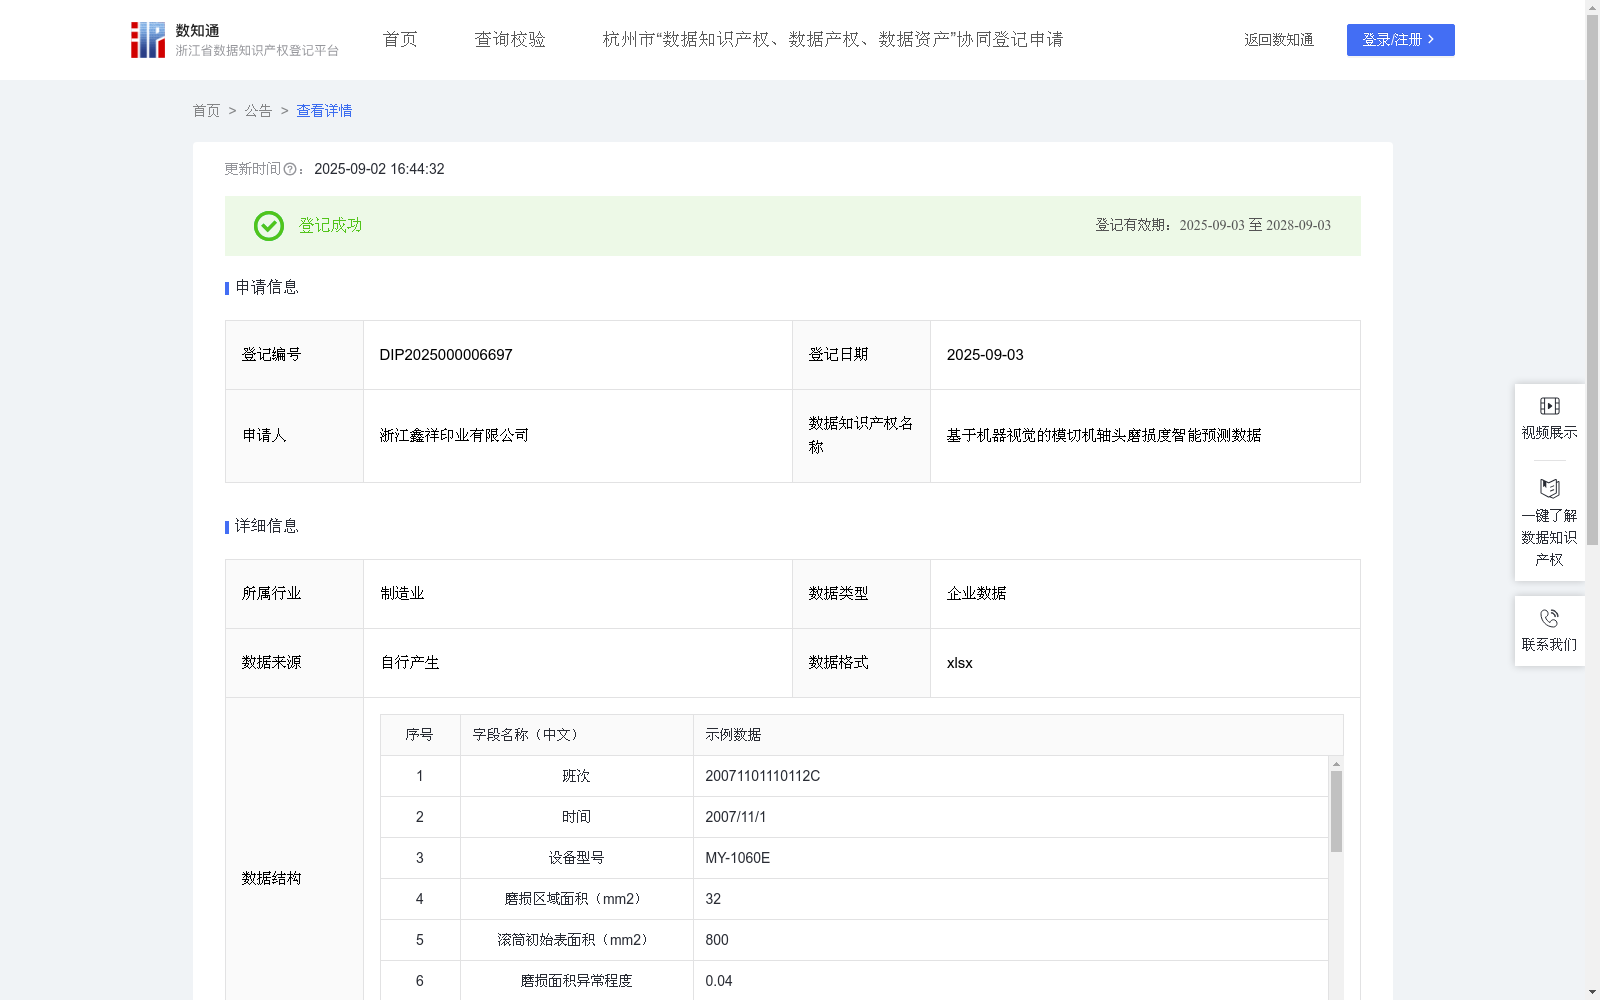Click the 序号 column header

[420, 735]
